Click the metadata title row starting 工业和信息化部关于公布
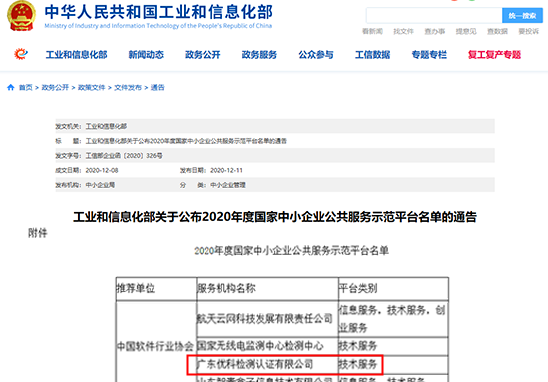The height and width of the screenshot is (382, 548). coord(275,141)
